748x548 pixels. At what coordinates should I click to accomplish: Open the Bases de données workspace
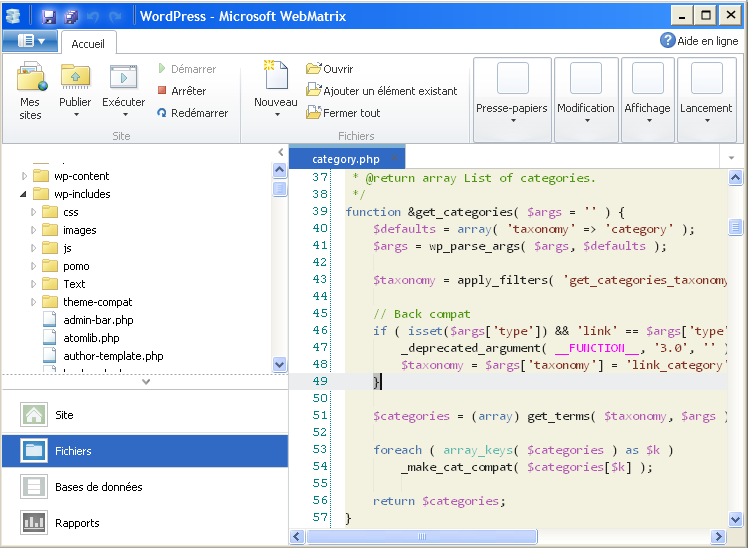tap(98, 487)
